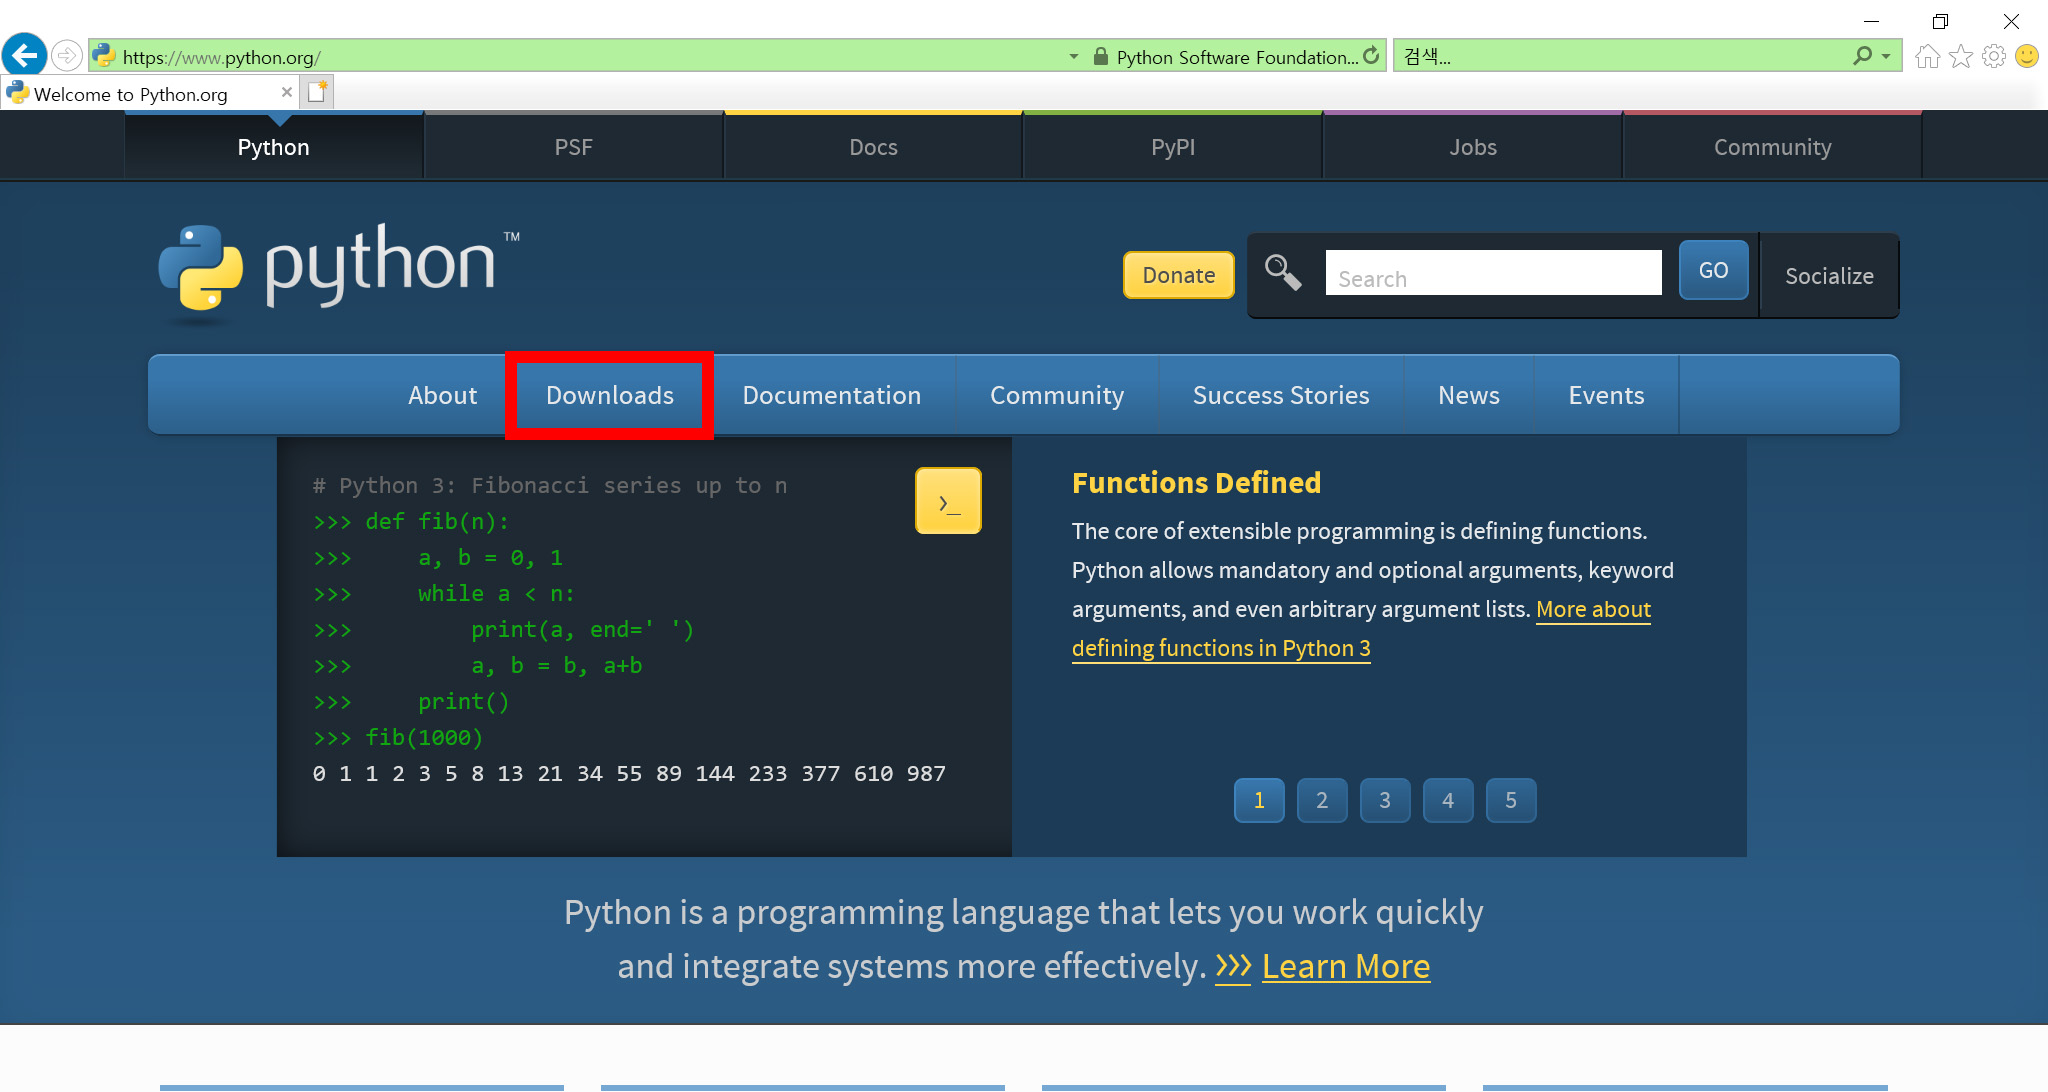This screenshot has width=2048, height=1092.
Task: Click the GO search button
Action: click(1713, 270)
